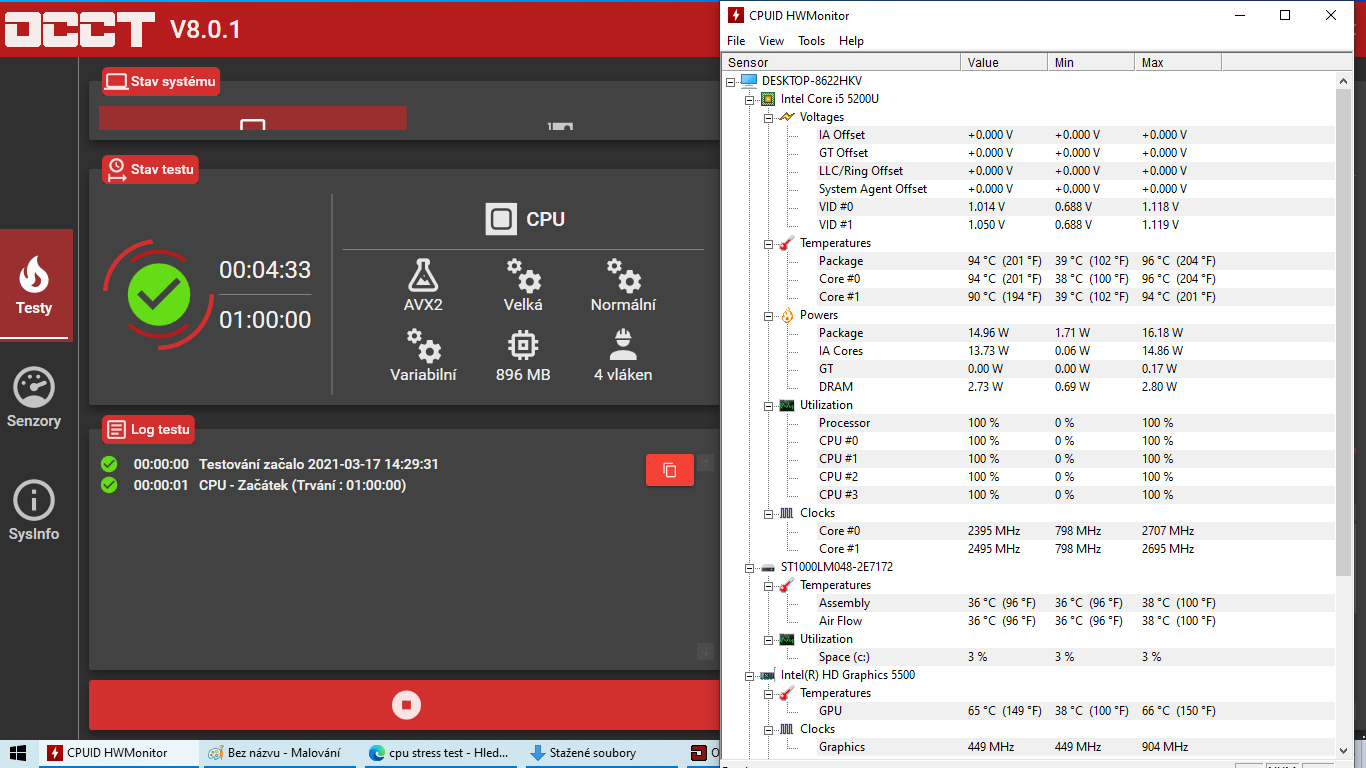Copy the test log with red copy button
Image resolution: width=1366 pixels, height=768 pixels.
click(x=669, y=470)
